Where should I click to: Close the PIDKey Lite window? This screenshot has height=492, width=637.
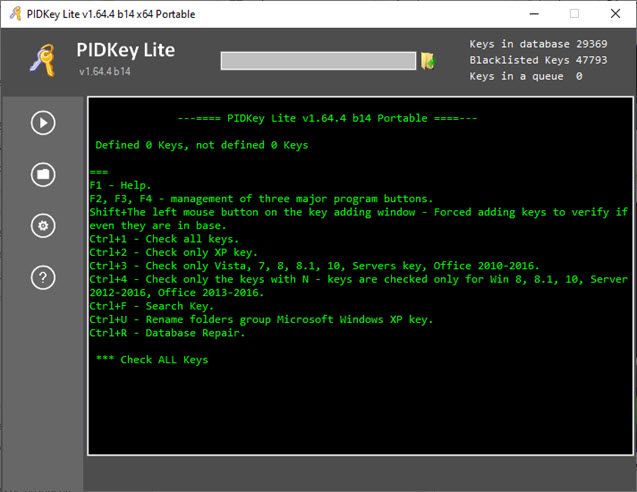click(615, 14)
